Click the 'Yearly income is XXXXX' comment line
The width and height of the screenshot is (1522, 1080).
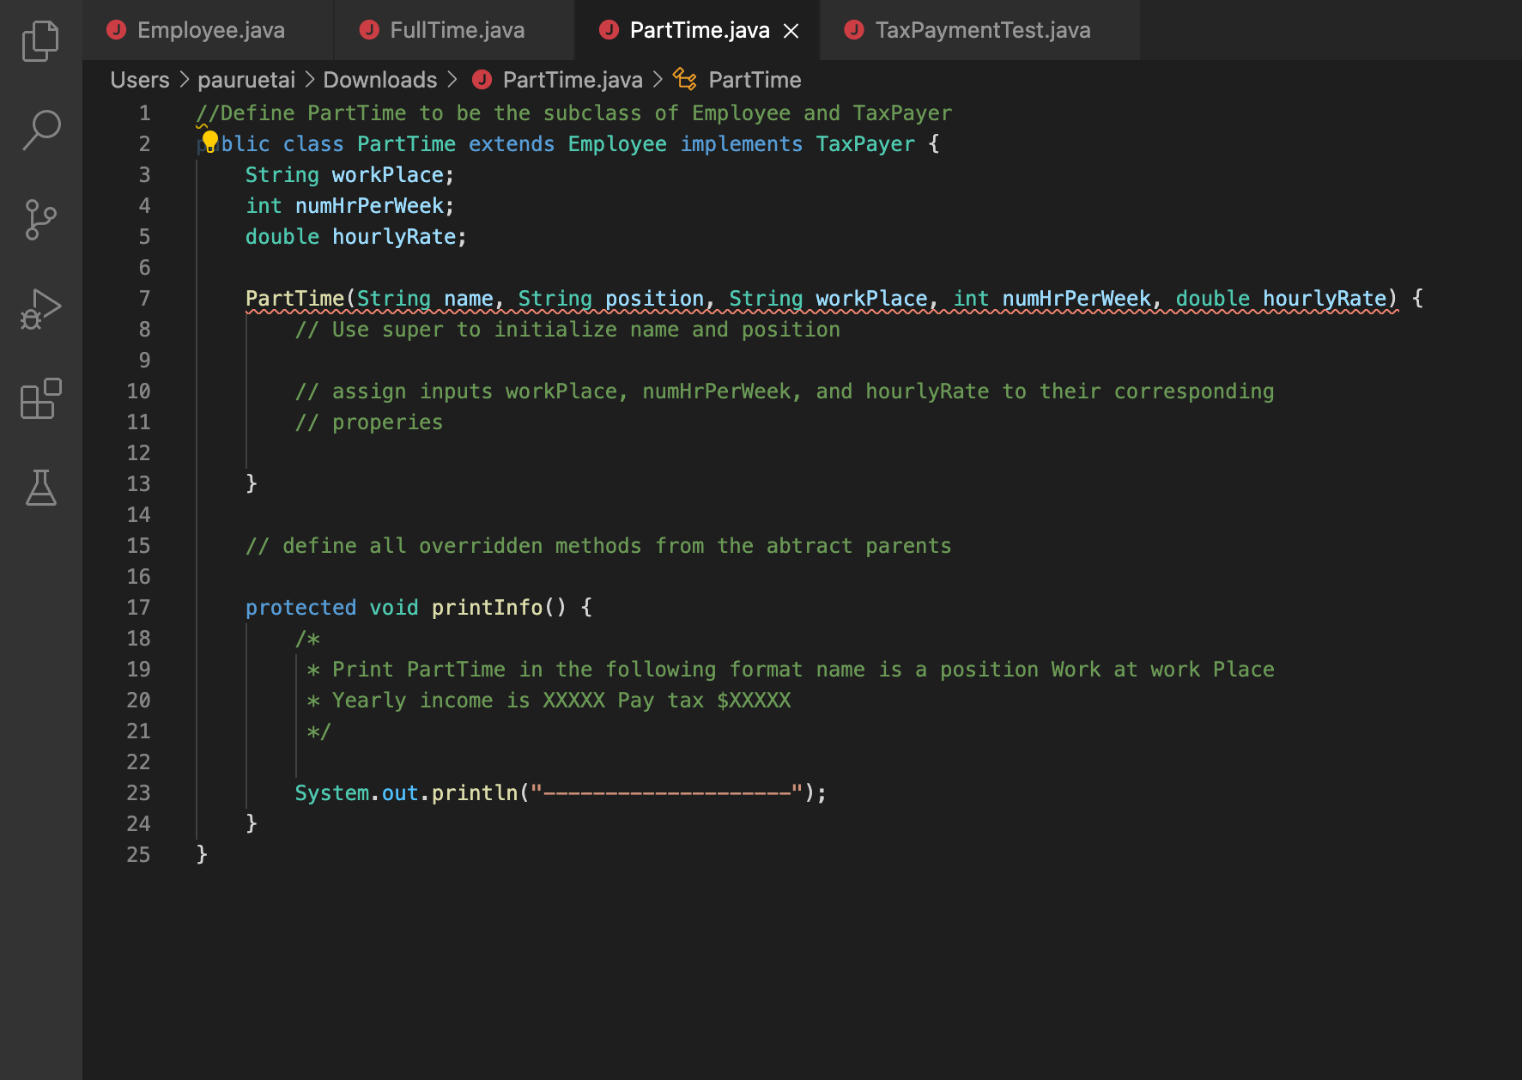(549, 700)
